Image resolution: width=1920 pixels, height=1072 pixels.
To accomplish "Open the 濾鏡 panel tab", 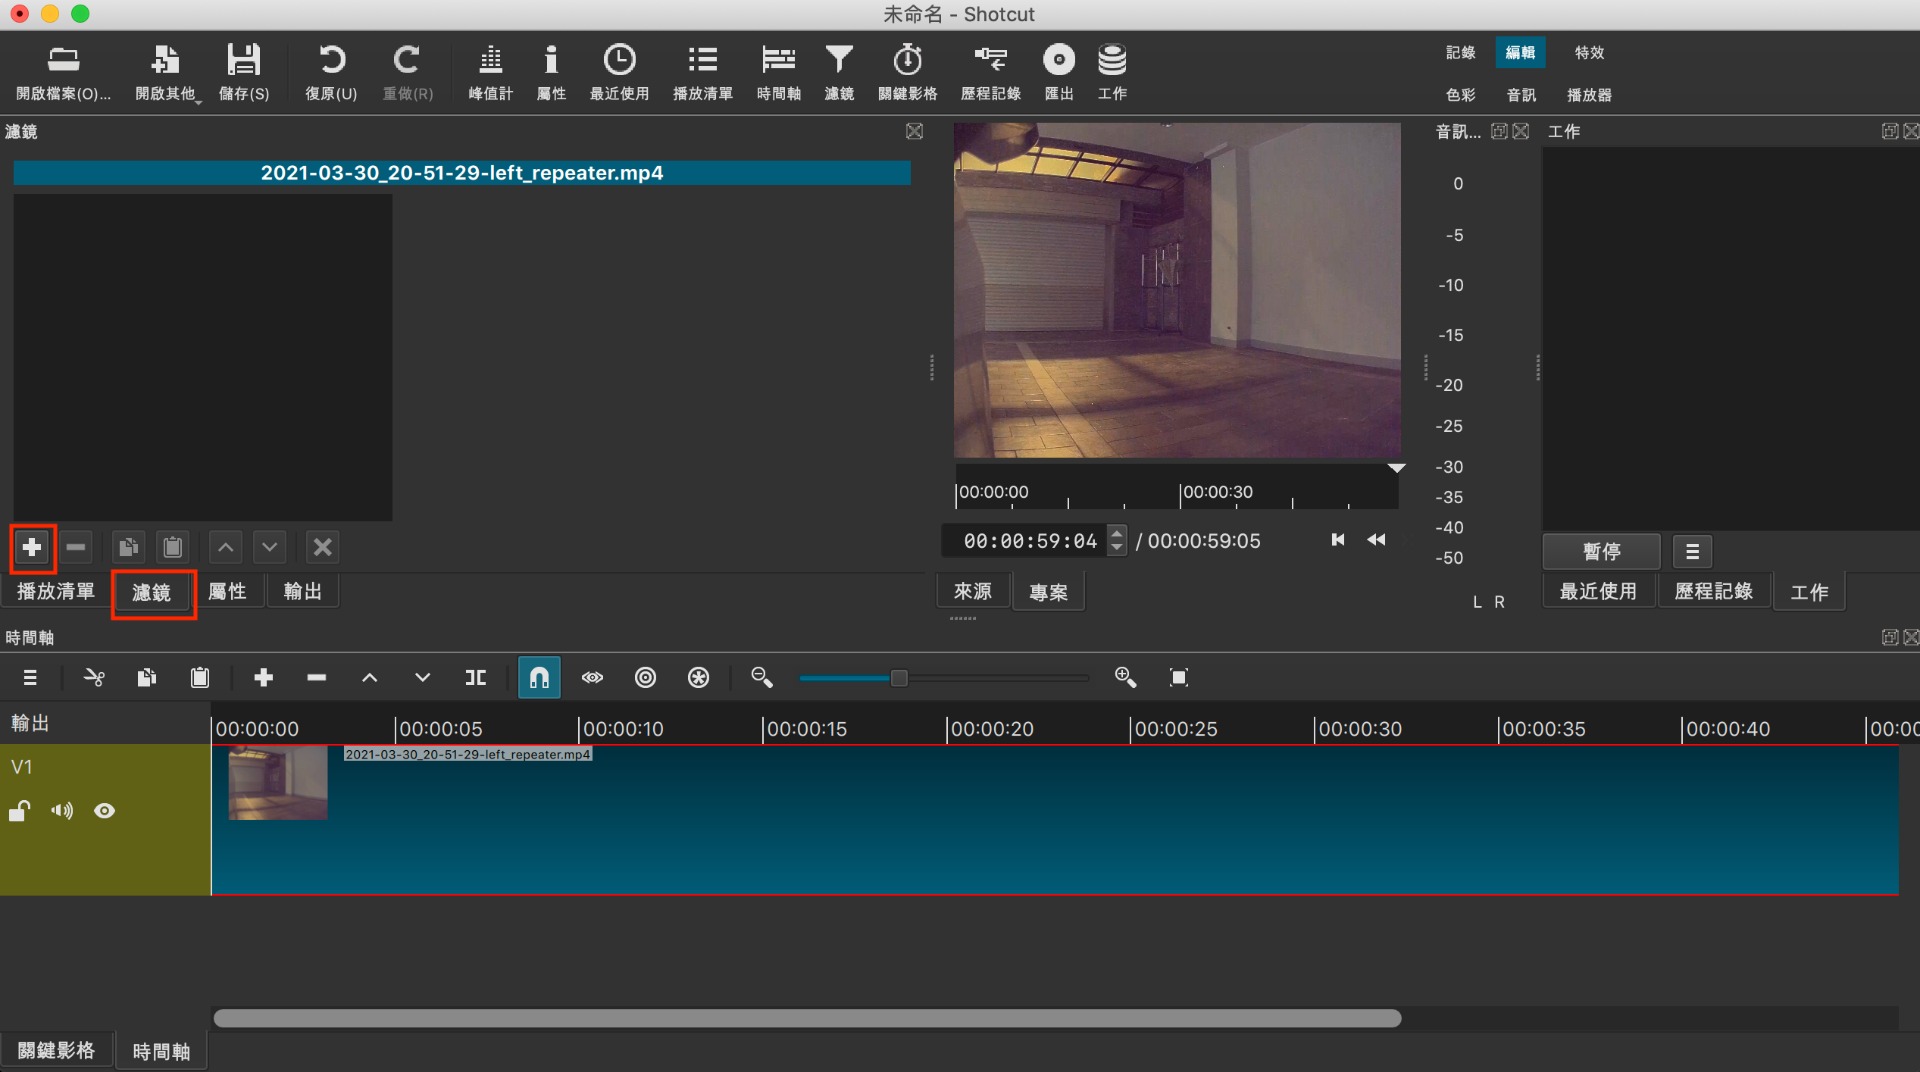I will point(152,593).
